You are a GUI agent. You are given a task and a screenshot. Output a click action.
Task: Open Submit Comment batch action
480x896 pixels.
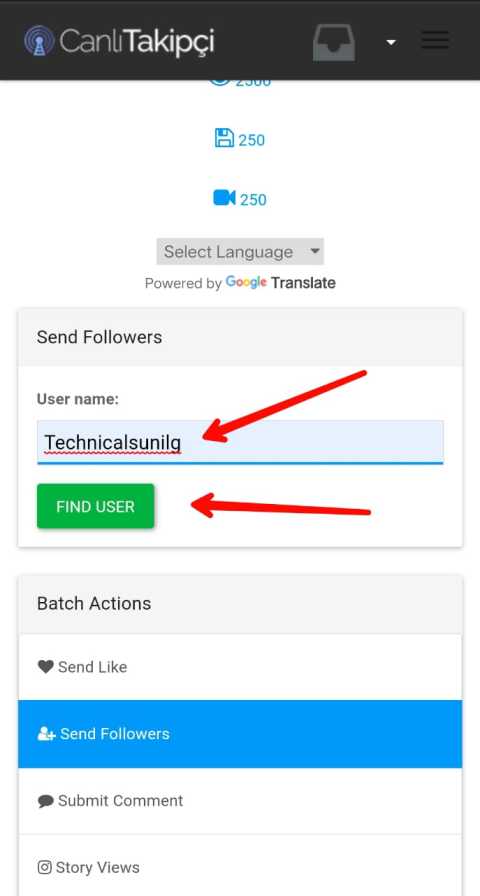click(x=240, y=801)
